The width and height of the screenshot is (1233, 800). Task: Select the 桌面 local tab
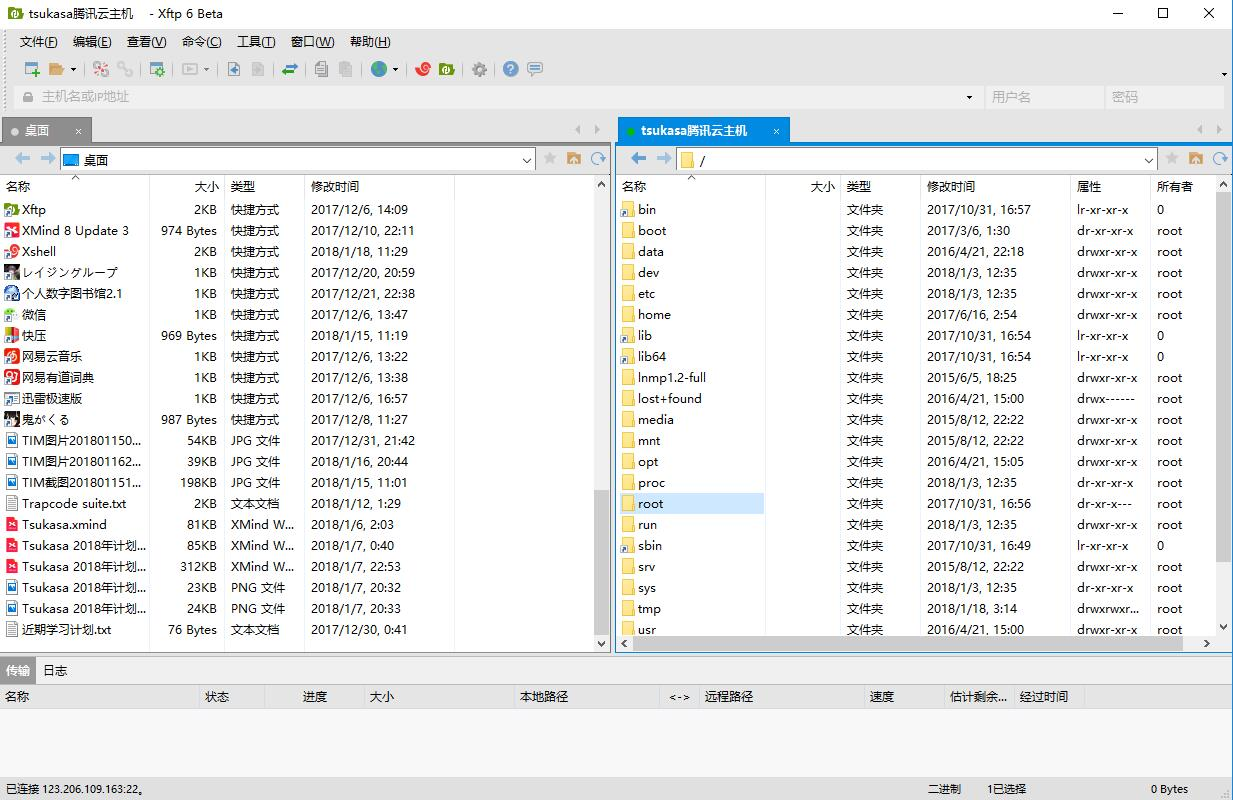click(46, 131)
